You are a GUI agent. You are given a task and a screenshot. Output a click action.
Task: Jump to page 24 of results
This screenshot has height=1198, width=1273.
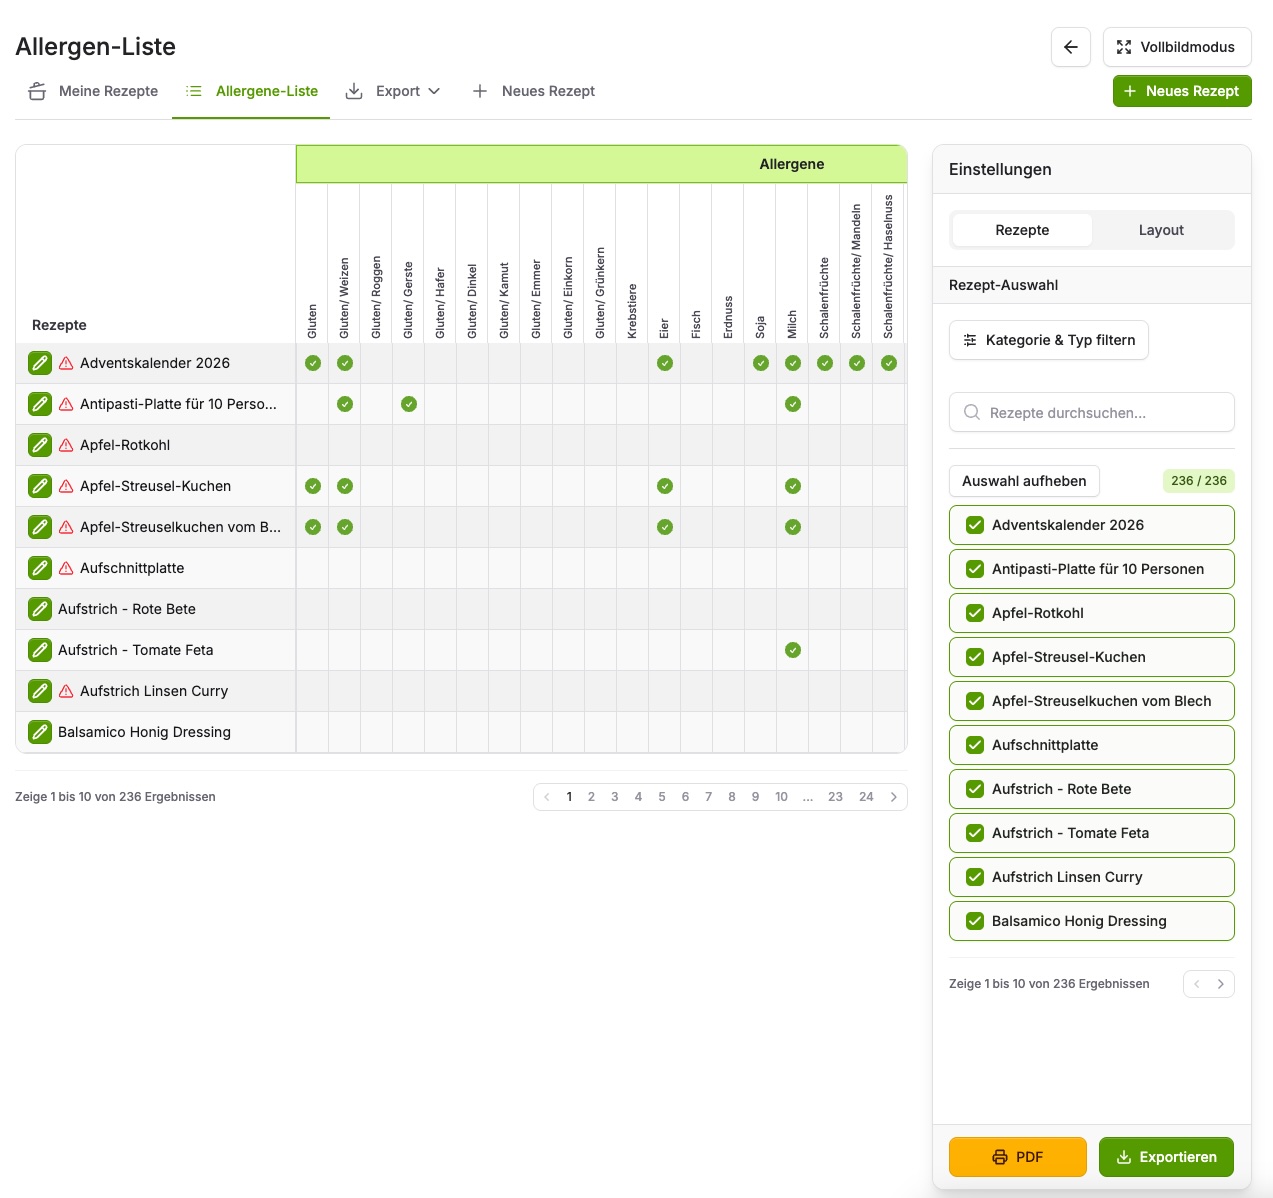(x=866, y=797)
